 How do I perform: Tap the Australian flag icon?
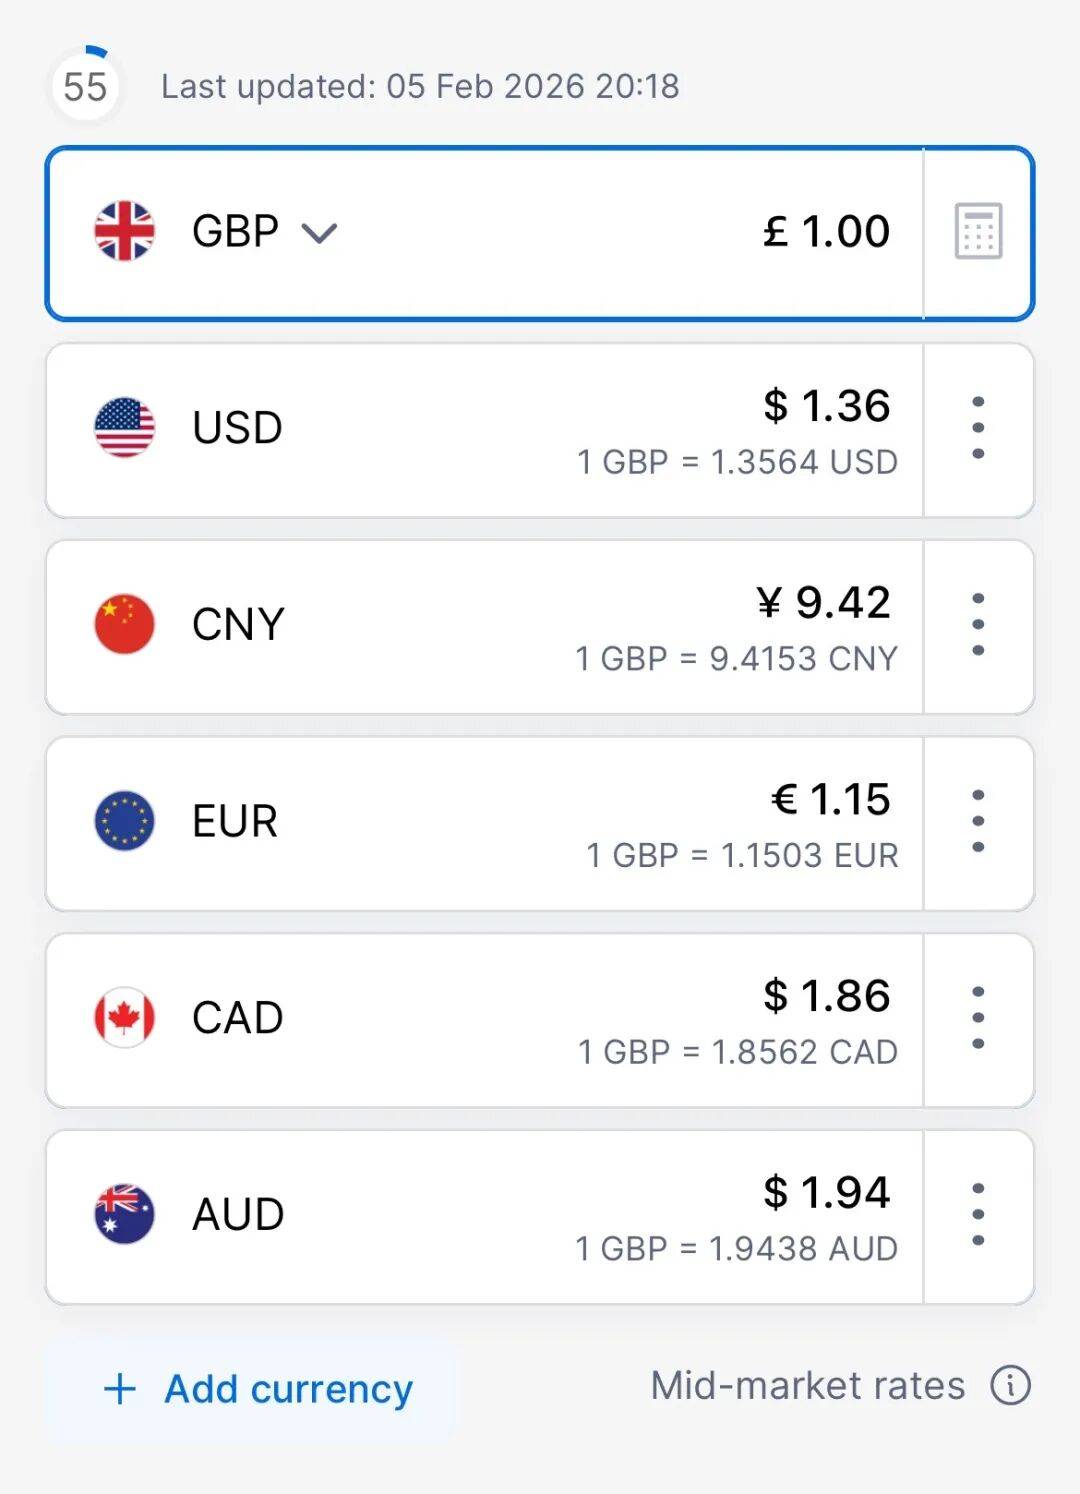click(x=124, y=1214)
